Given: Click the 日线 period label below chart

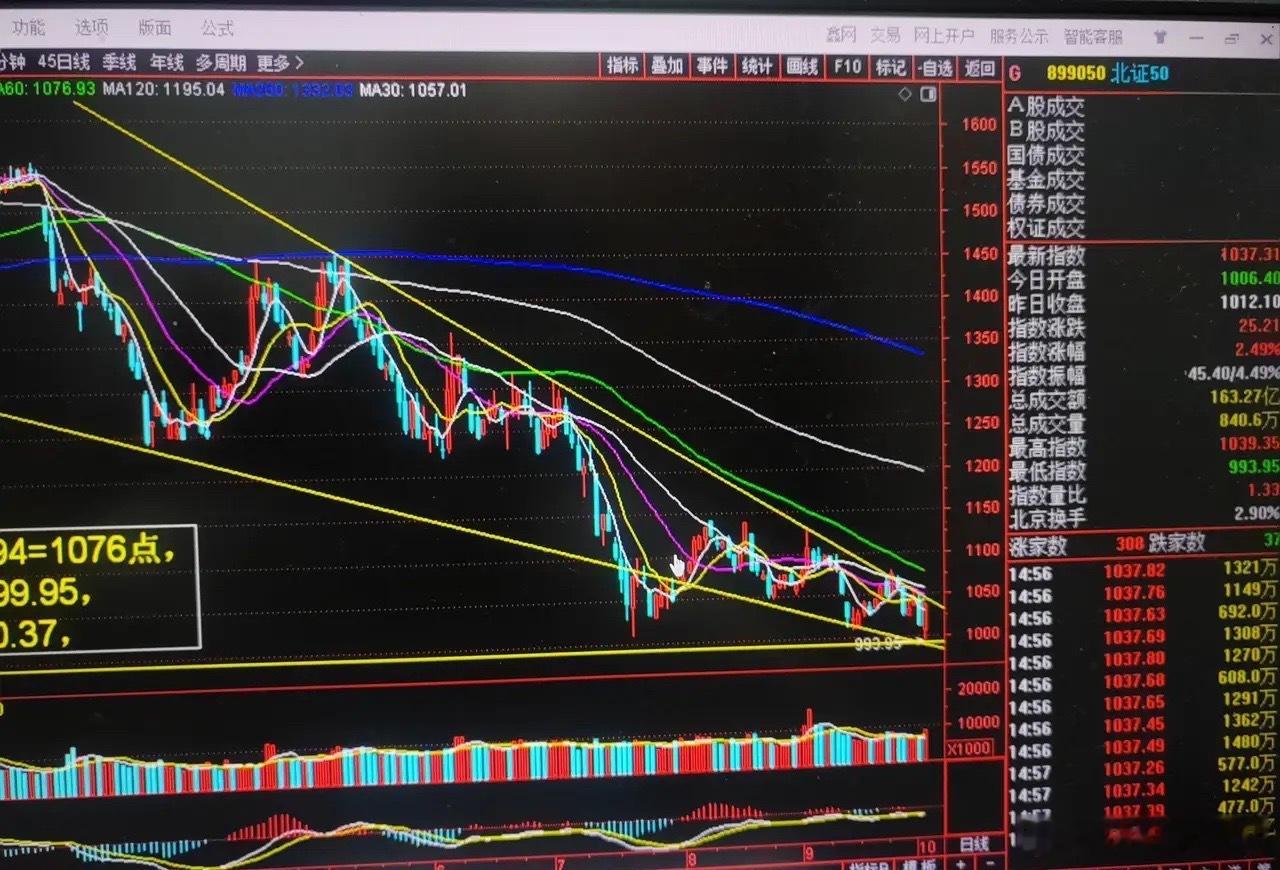Looking at the screenshot, I should coord(974,845).
